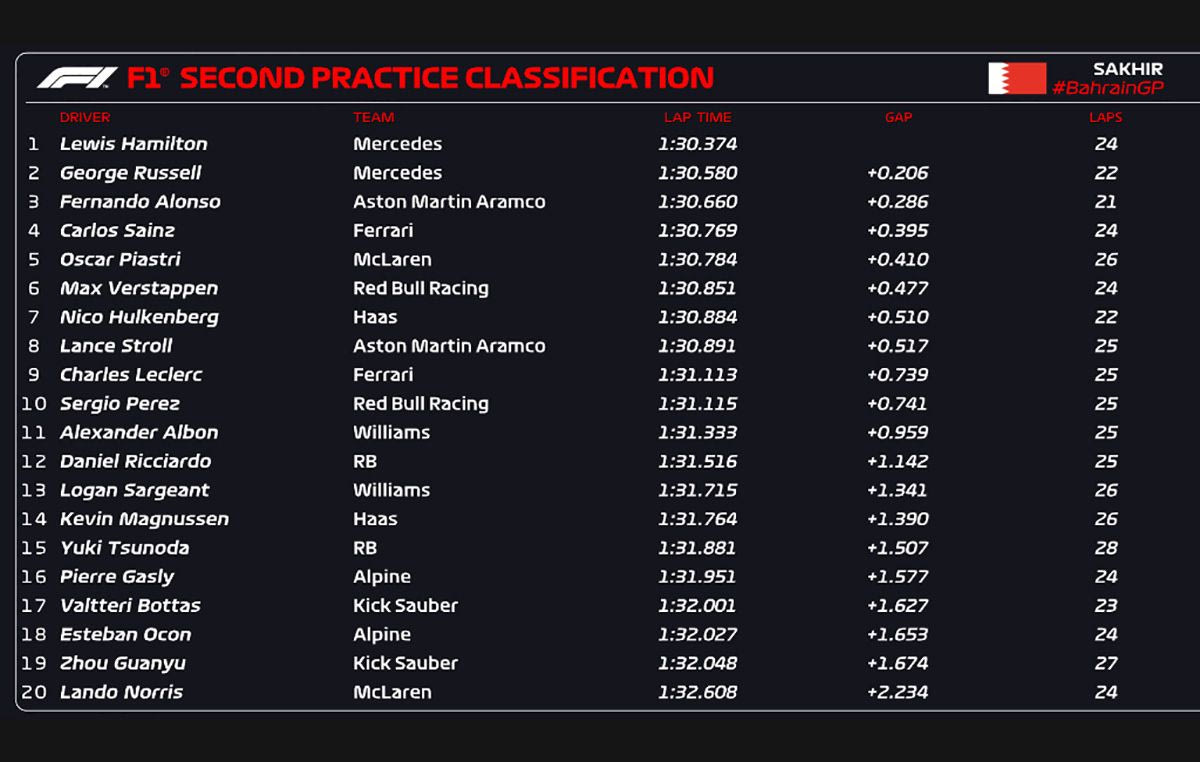Click the DRIVER column header

pos(85,118)
